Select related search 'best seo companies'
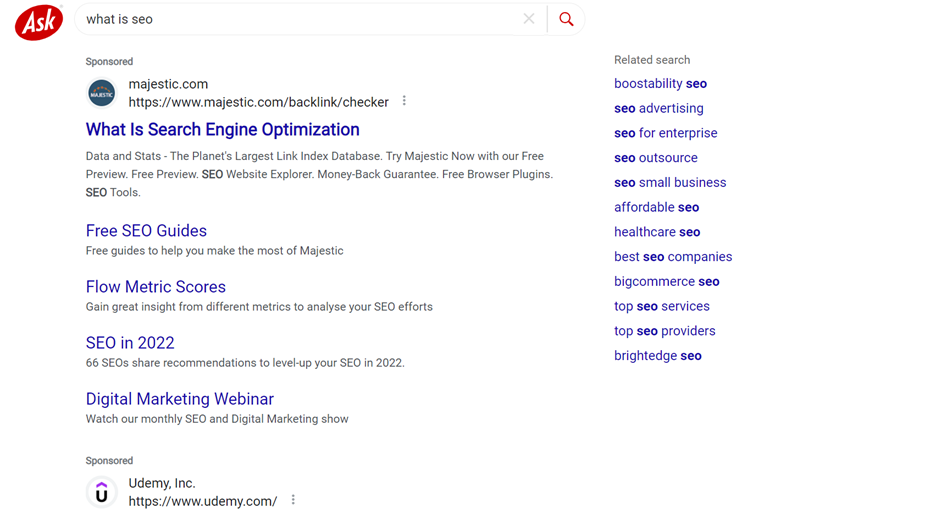Image resolution: width=925 pixels, height=514 pixels. pyautogui.click(x=673, y=257)
